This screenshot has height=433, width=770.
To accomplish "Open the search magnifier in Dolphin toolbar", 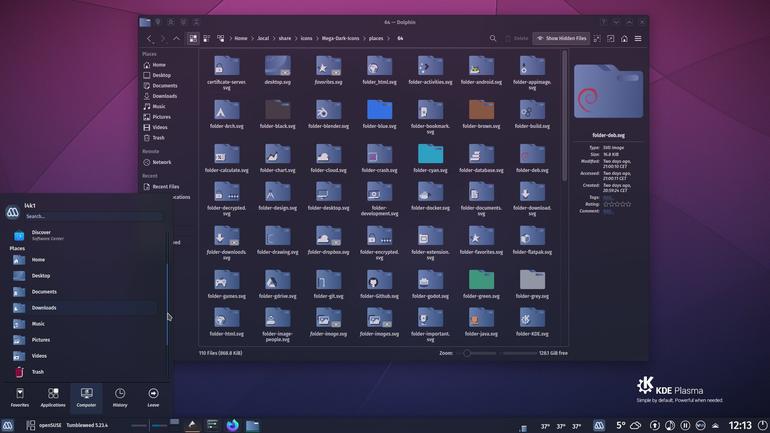I will point(493,38).
